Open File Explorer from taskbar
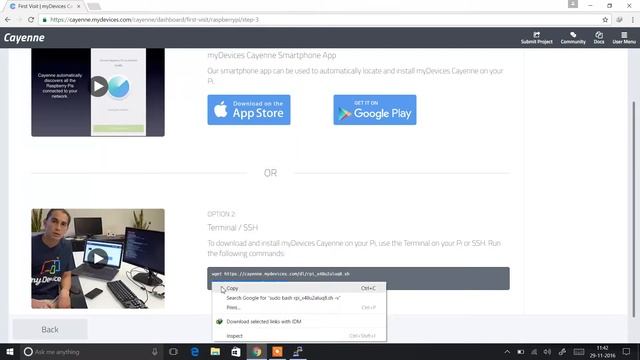640x360 pixels. click(x=215, y=351)
